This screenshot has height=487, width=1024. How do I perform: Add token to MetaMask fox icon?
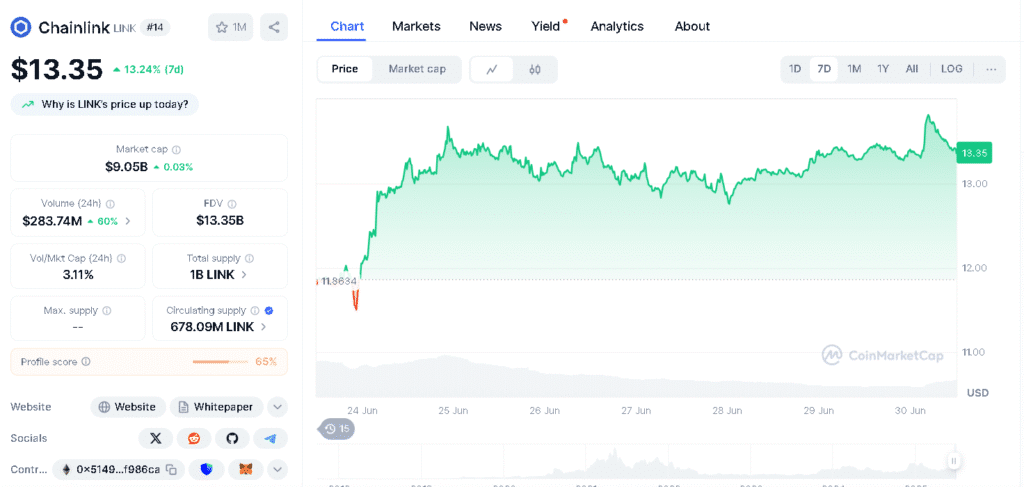point(246,469)
